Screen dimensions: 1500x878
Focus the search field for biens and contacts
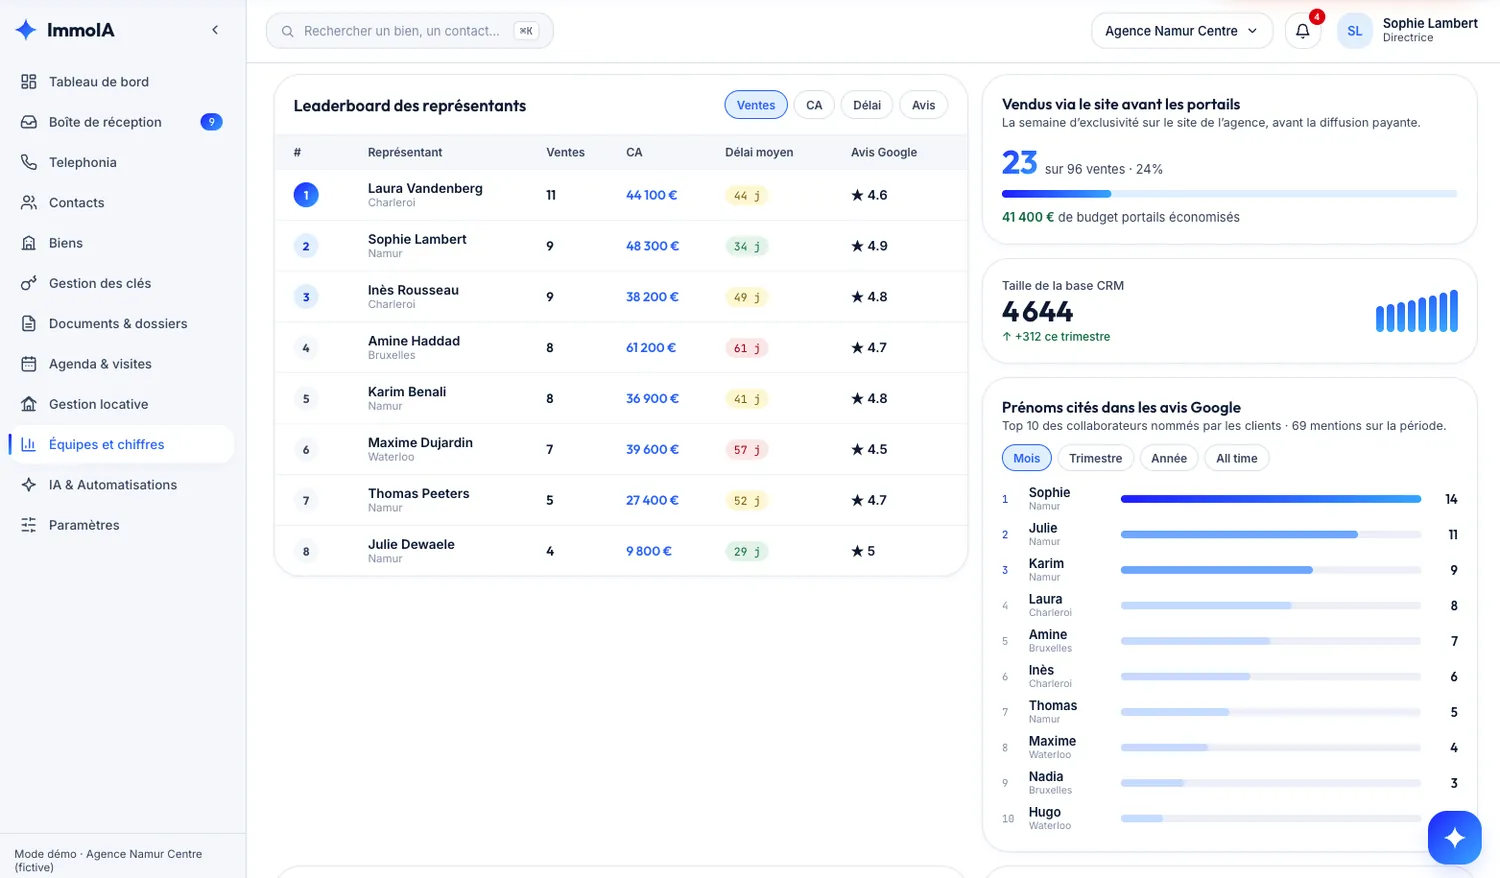[409, 31]
